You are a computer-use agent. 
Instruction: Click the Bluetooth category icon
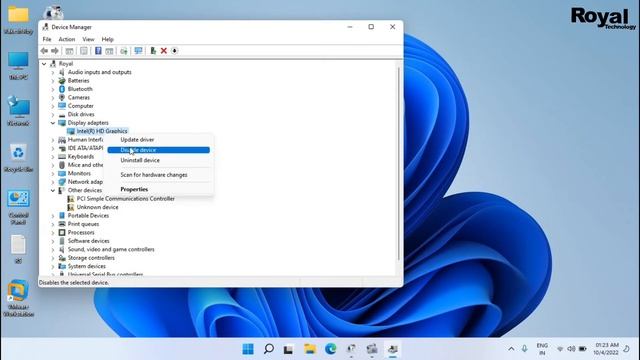(x=62, y=89)
